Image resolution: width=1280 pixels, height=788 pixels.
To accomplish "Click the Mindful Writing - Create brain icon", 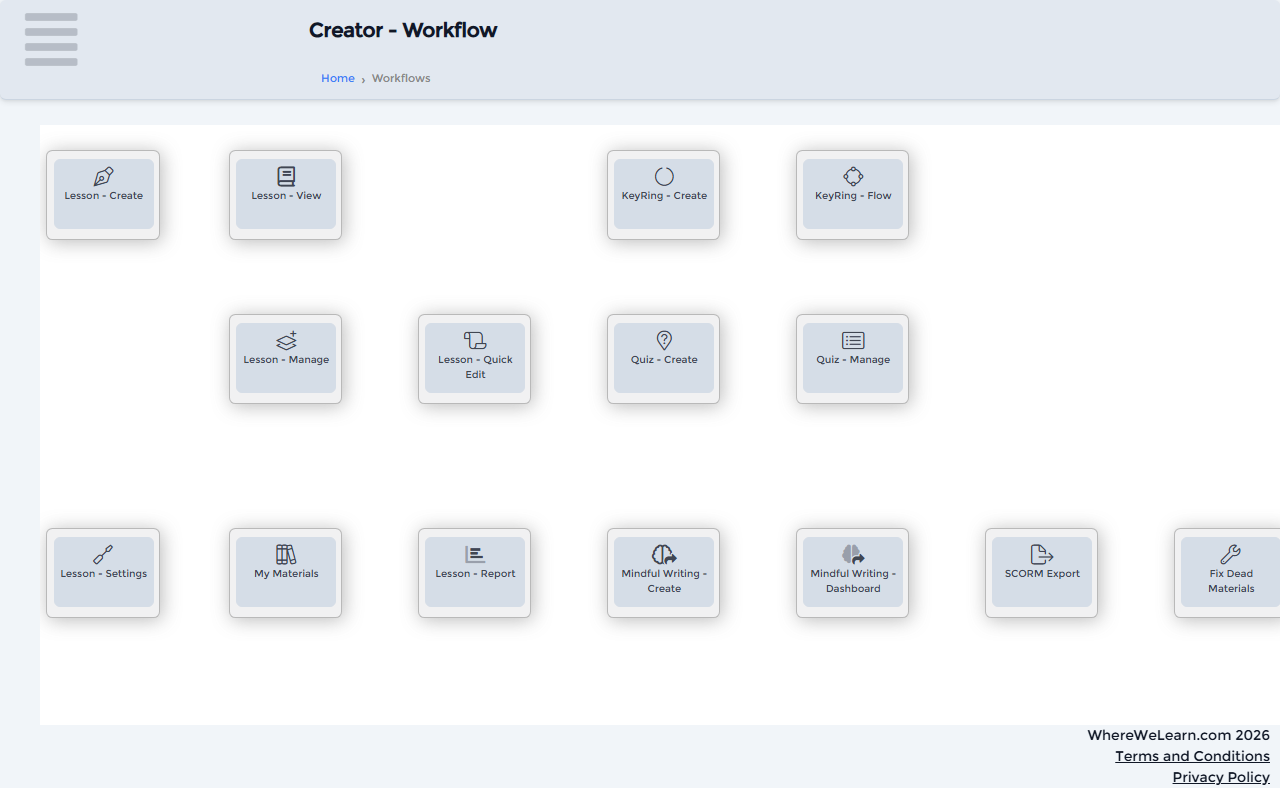I will pyautogui.click(x=664, y=555).
